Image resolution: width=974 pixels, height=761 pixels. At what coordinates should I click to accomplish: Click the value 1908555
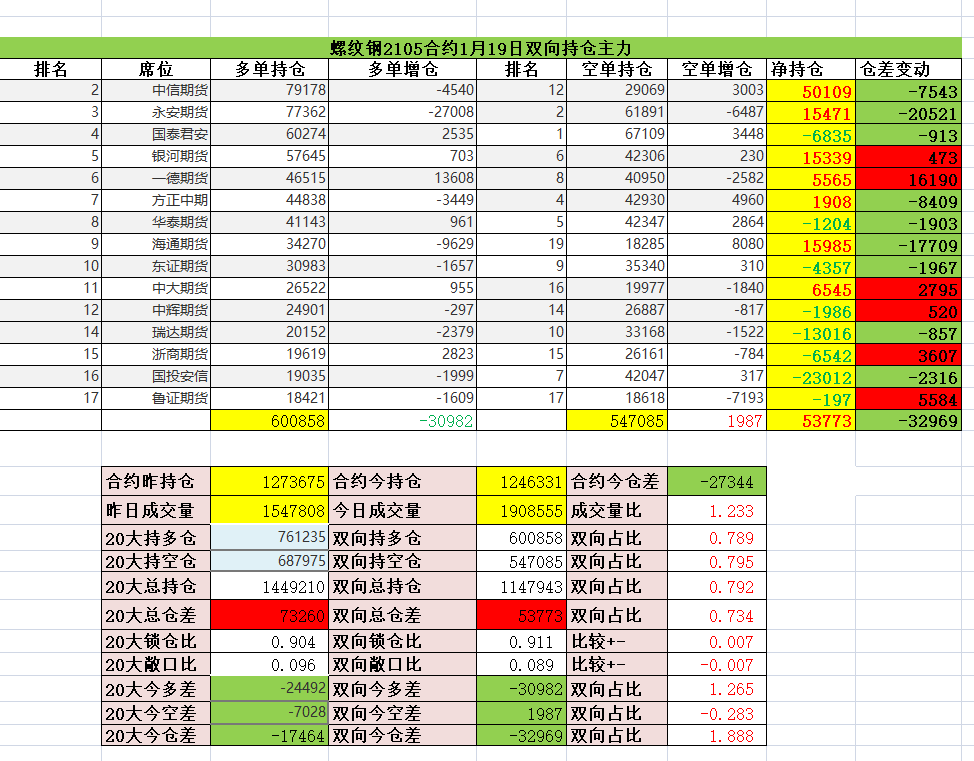tap(521, 510)
